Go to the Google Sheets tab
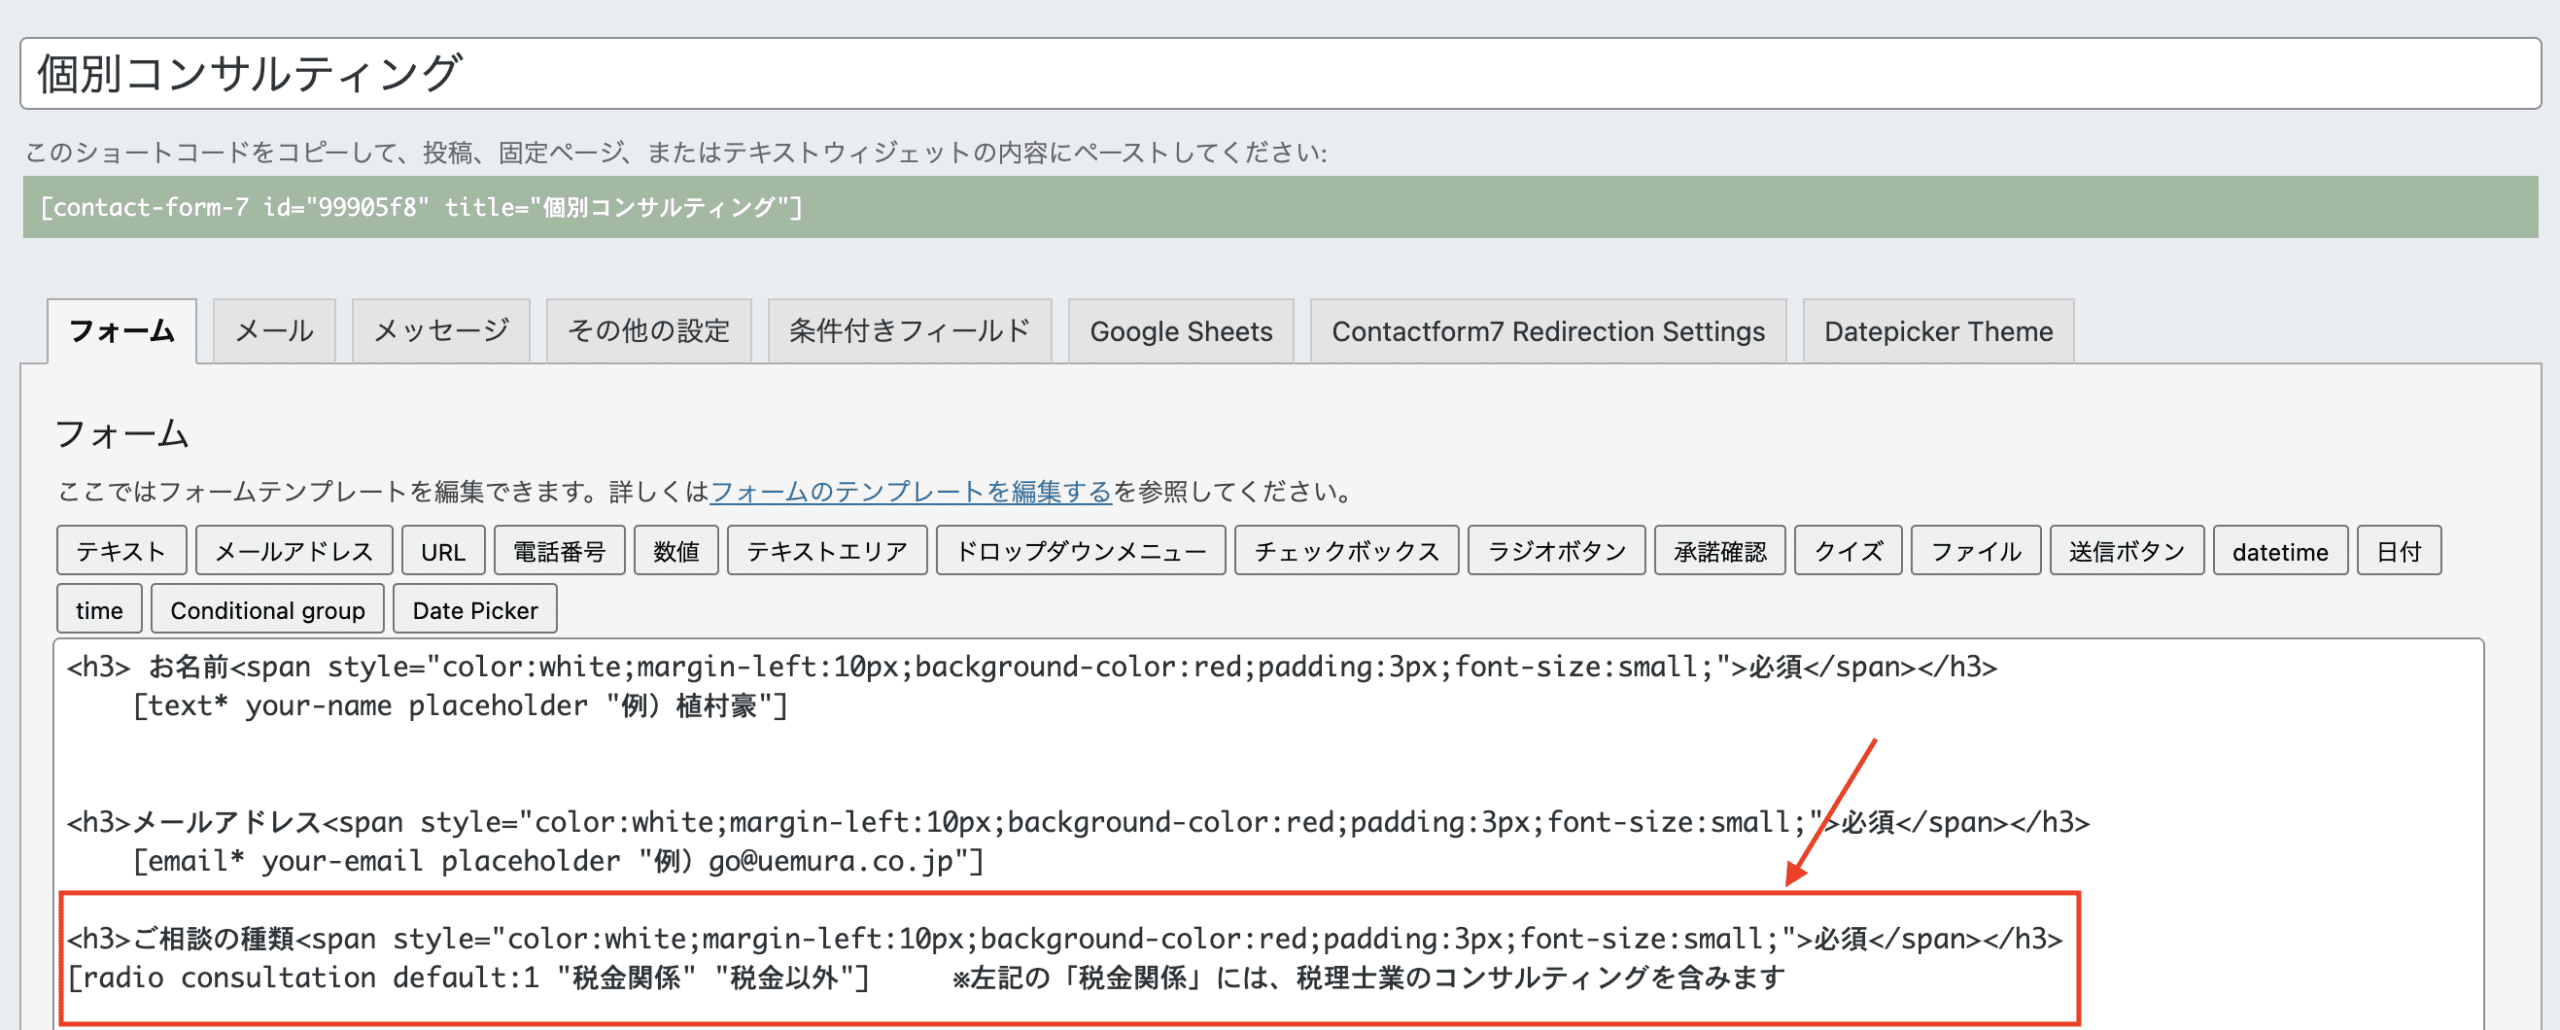 [x=1180, y=331]
